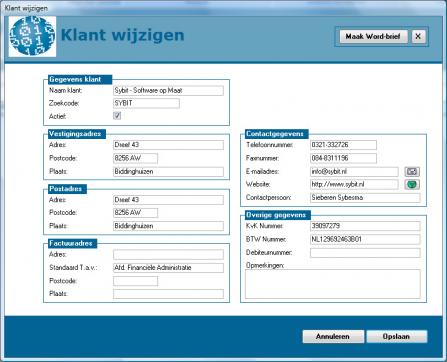Screen dimensions: 447x362
Task: Click the Faxnummer field
Action: click(343, 158)
